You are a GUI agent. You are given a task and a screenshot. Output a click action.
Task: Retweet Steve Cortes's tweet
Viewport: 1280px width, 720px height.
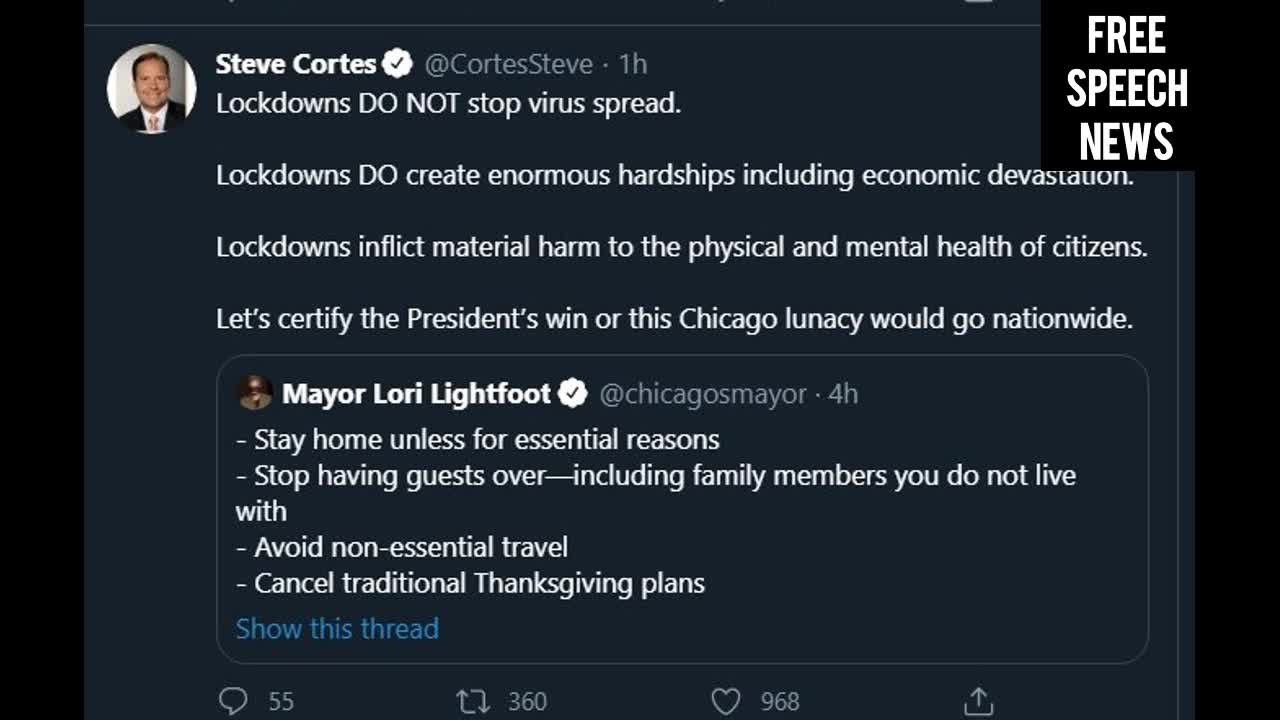[472, 701]
